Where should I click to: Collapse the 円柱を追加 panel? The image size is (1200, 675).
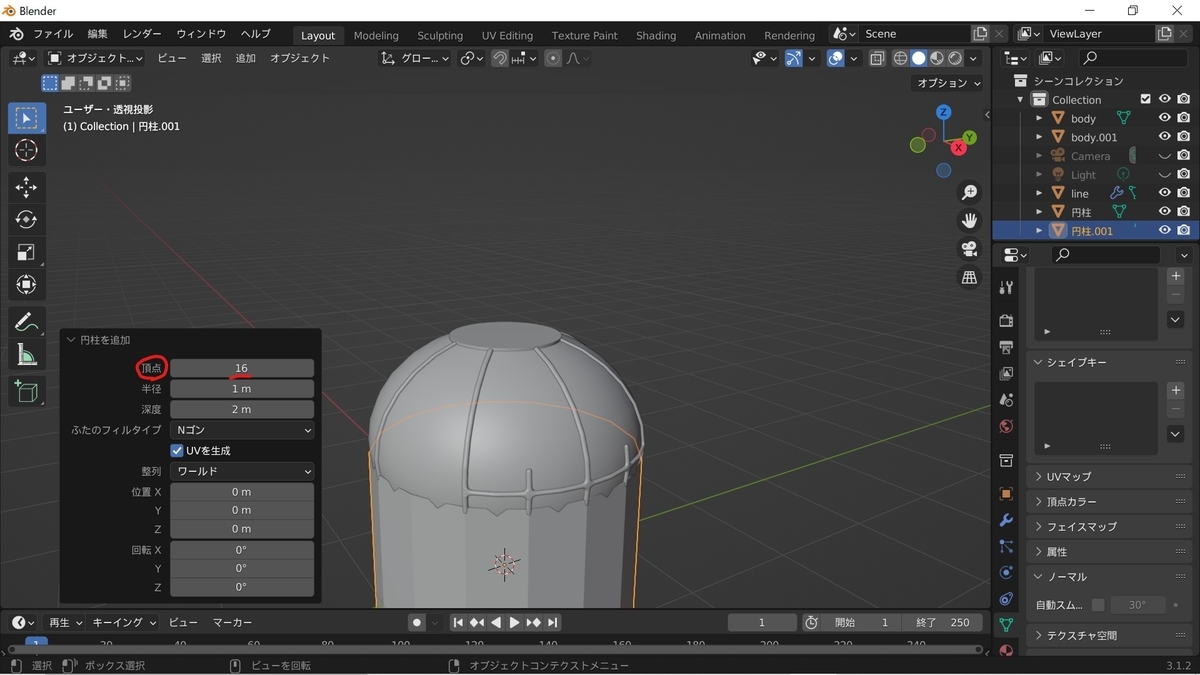coord(71,340)
